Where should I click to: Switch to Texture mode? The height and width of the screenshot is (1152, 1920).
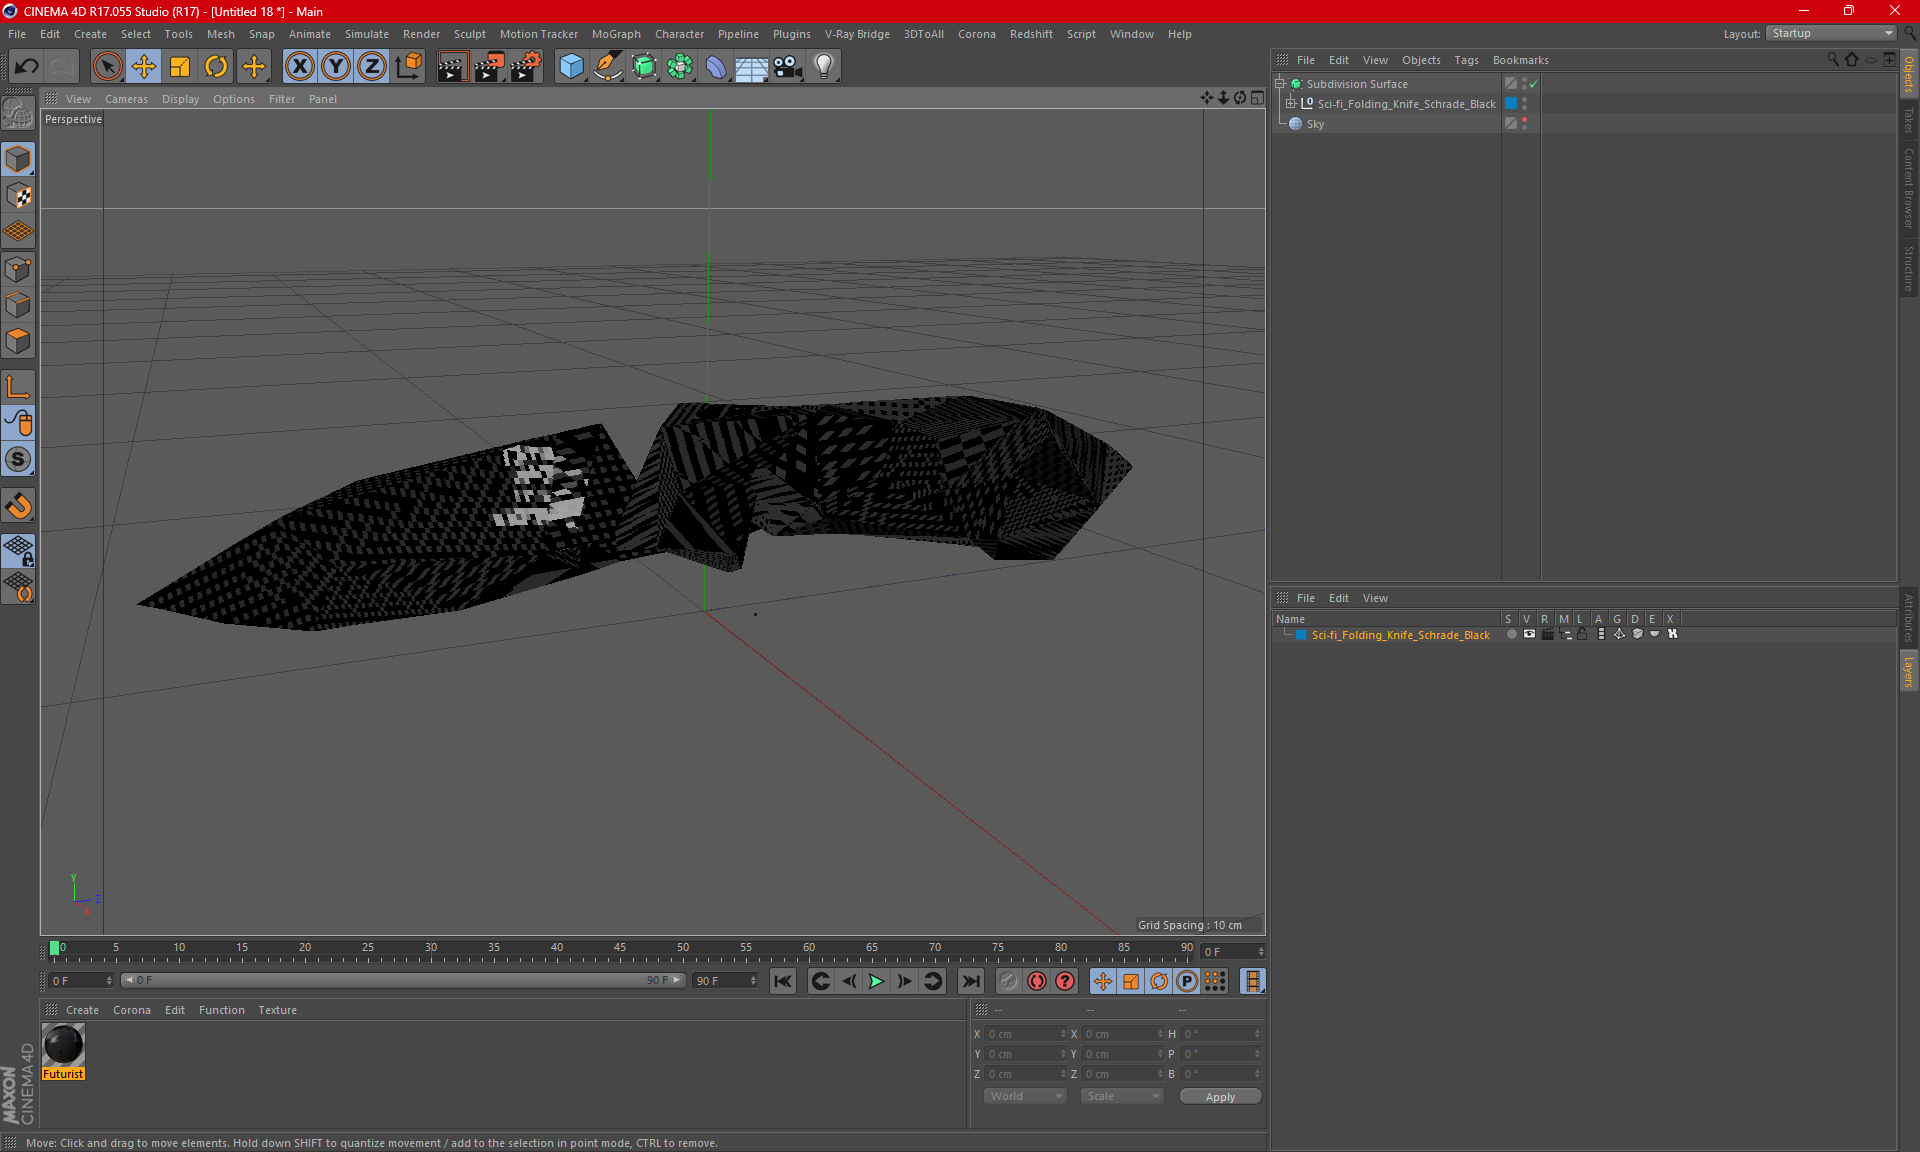pos(18,196)
